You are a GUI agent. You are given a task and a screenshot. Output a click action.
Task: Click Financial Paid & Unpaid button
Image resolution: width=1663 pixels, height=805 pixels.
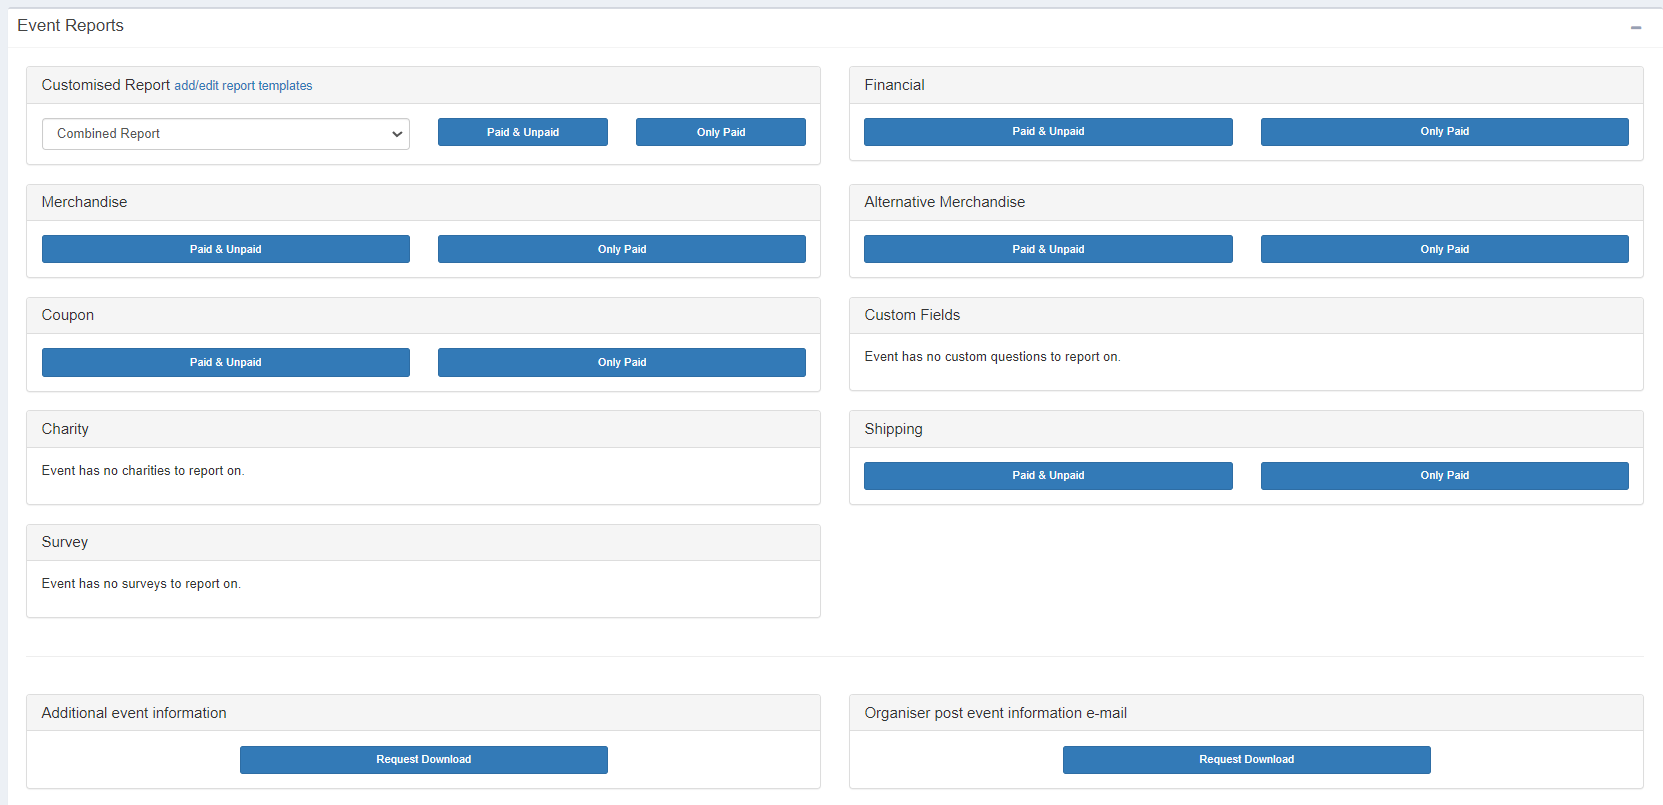[1048, 132]
